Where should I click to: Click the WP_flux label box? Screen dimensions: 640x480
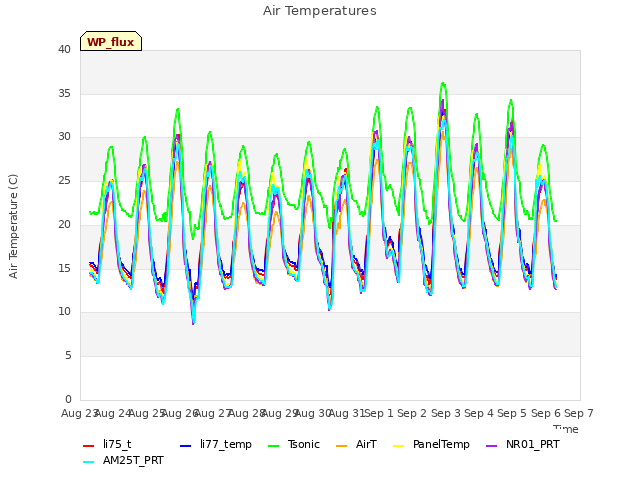coord(111,41)
